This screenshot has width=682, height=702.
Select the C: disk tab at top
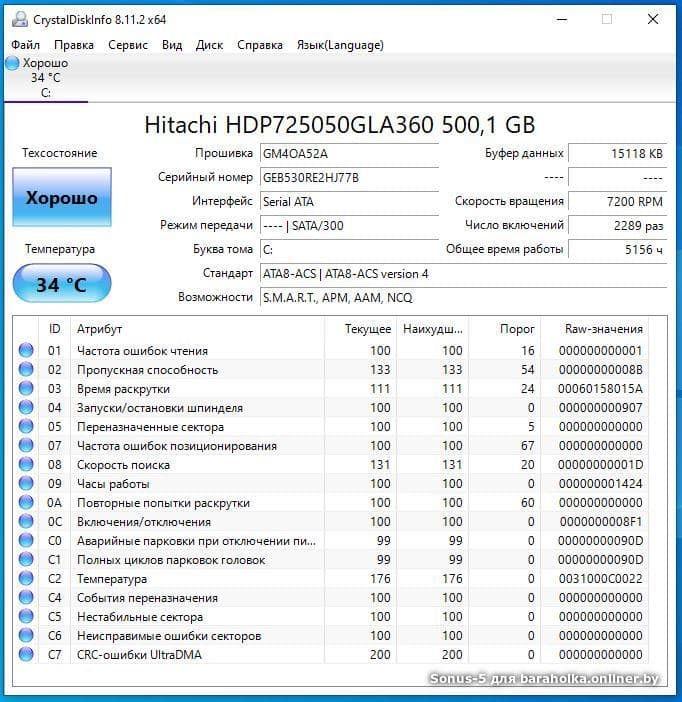[46, 78]
